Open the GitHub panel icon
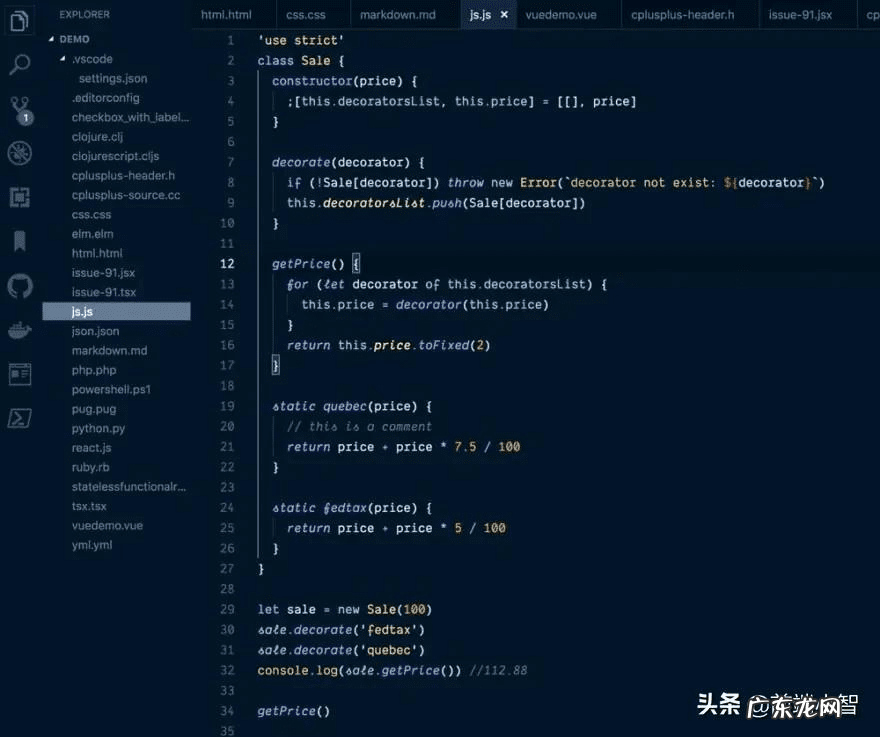This screenshot has height=737, width=880. [19, 286]
